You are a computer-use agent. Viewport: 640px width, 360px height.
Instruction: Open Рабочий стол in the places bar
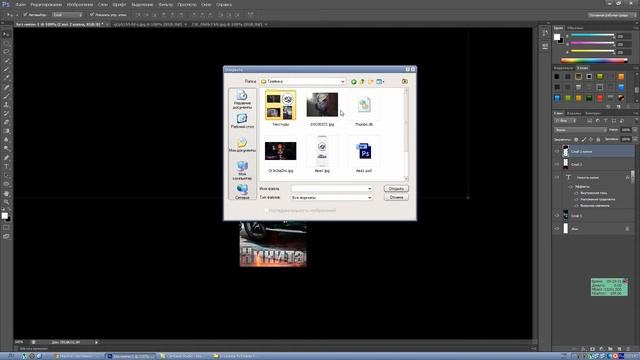tap(242, 121)
